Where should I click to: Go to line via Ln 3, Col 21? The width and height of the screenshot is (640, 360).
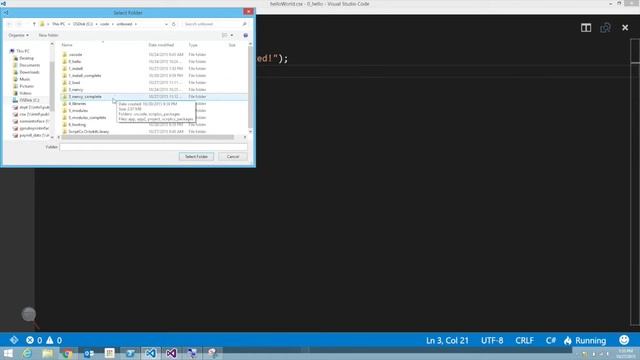[x=447, y=340]
